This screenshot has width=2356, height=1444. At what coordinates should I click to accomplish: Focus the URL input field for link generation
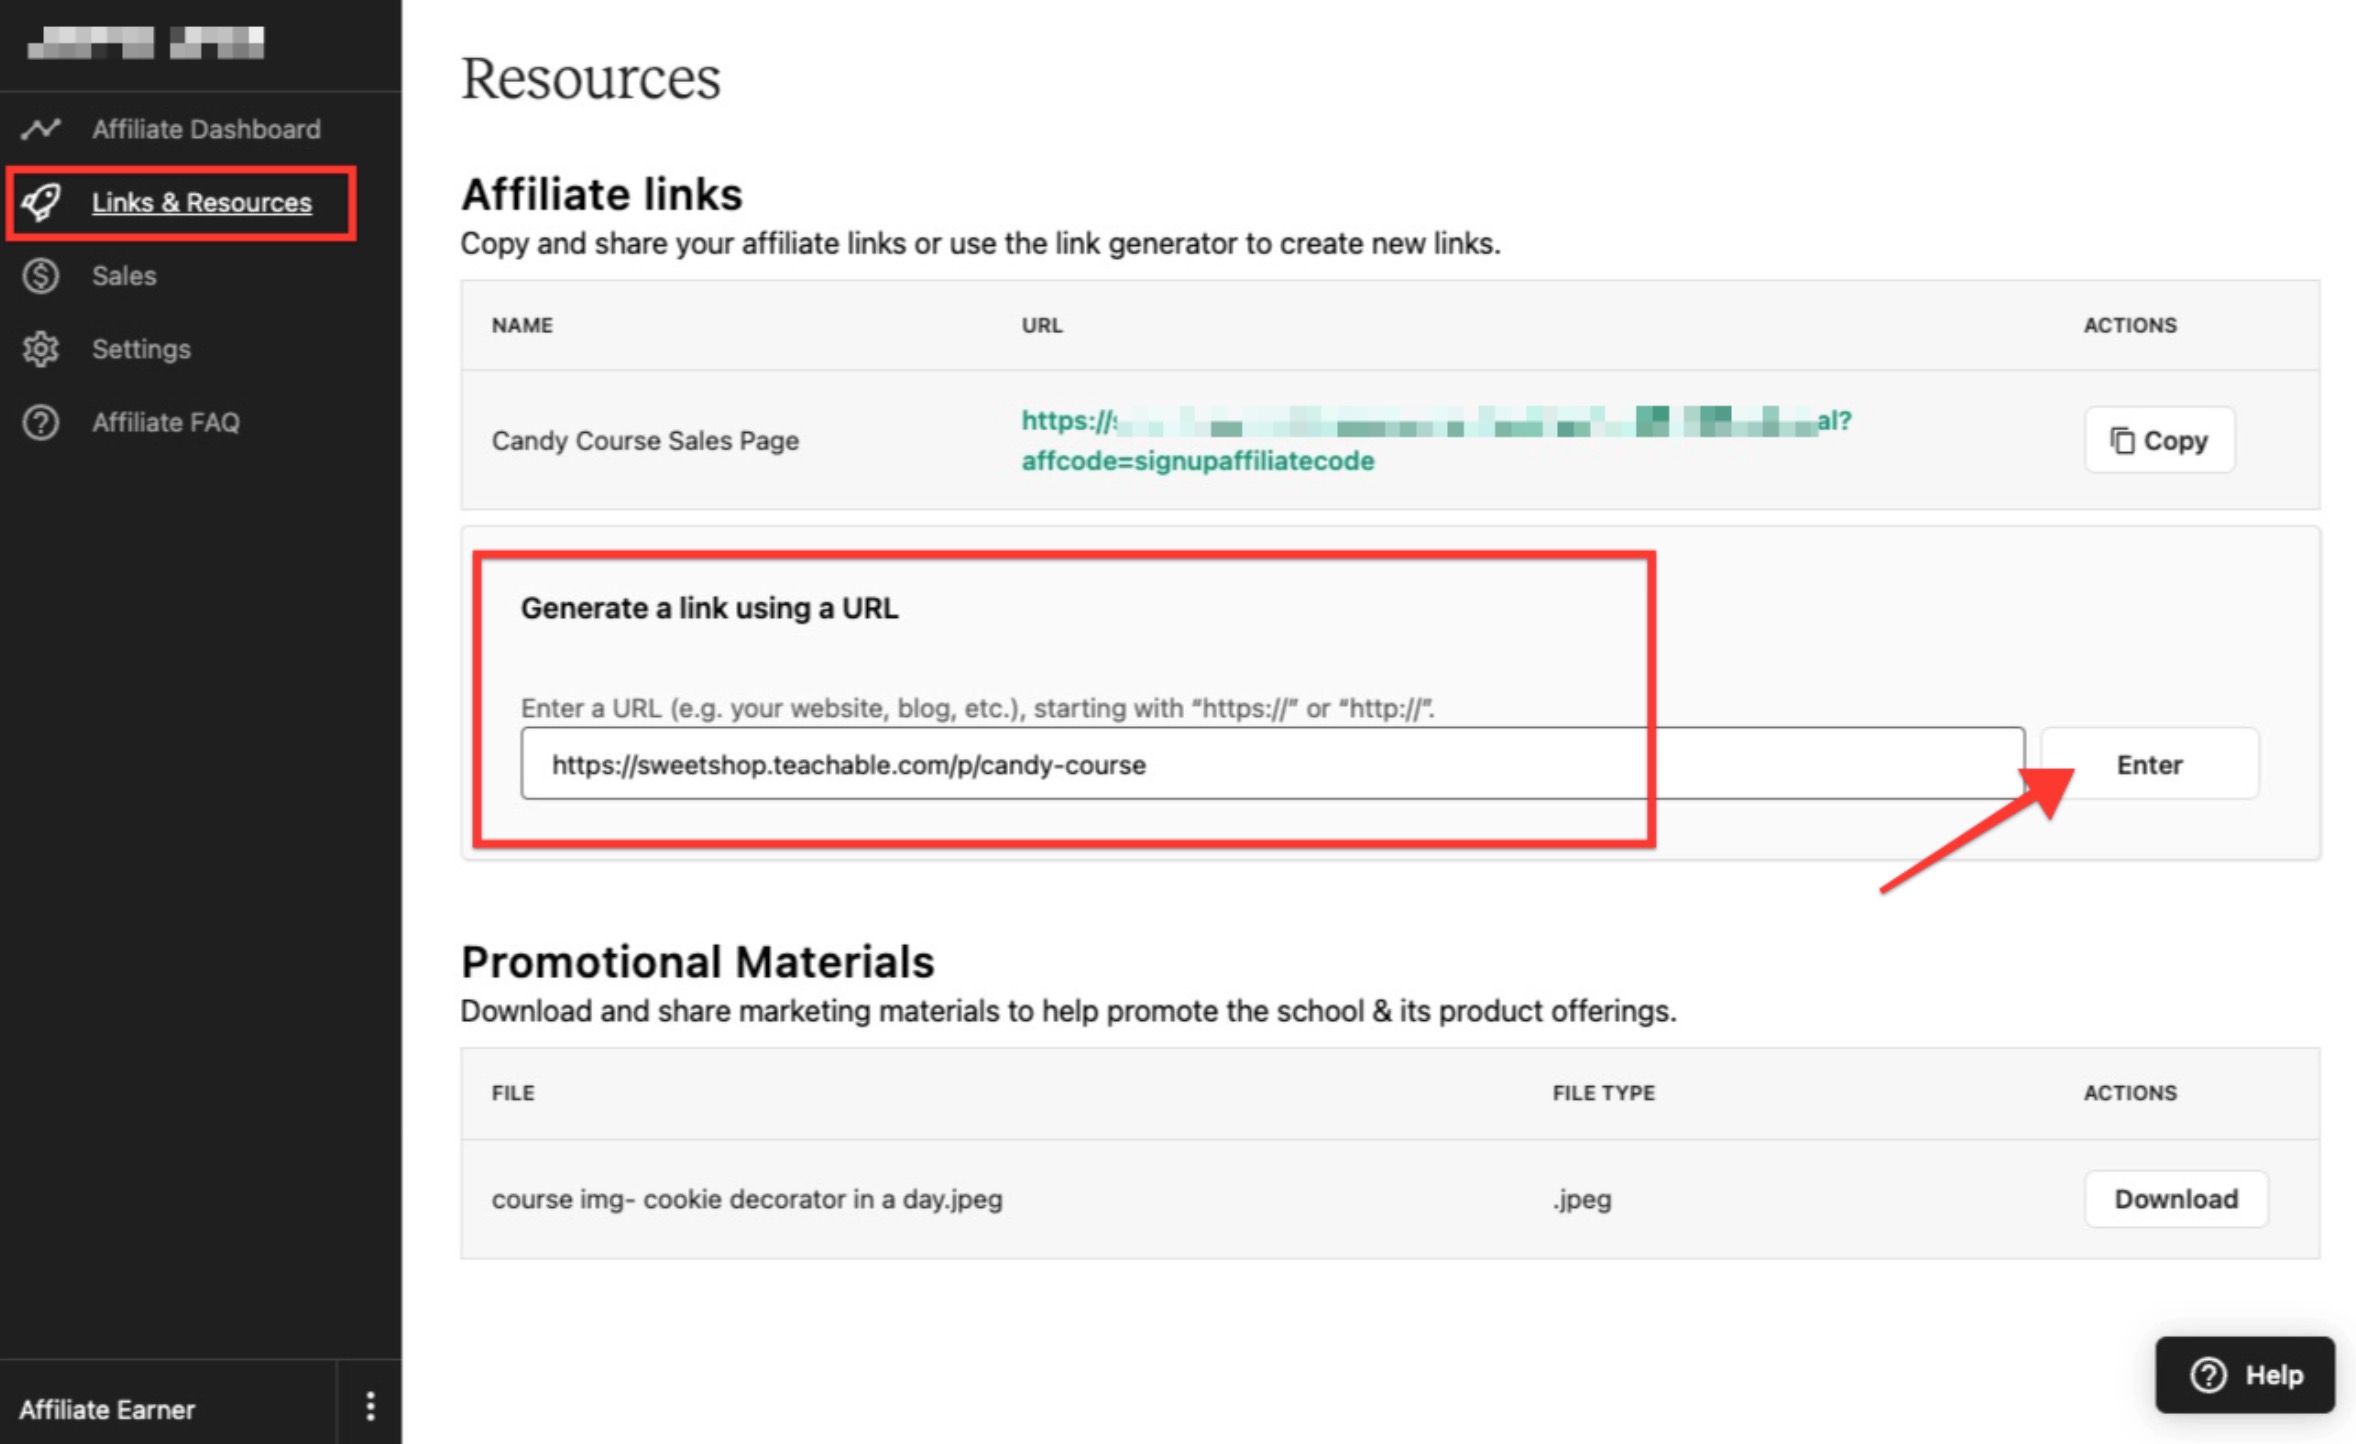[x=1271, y=764]
